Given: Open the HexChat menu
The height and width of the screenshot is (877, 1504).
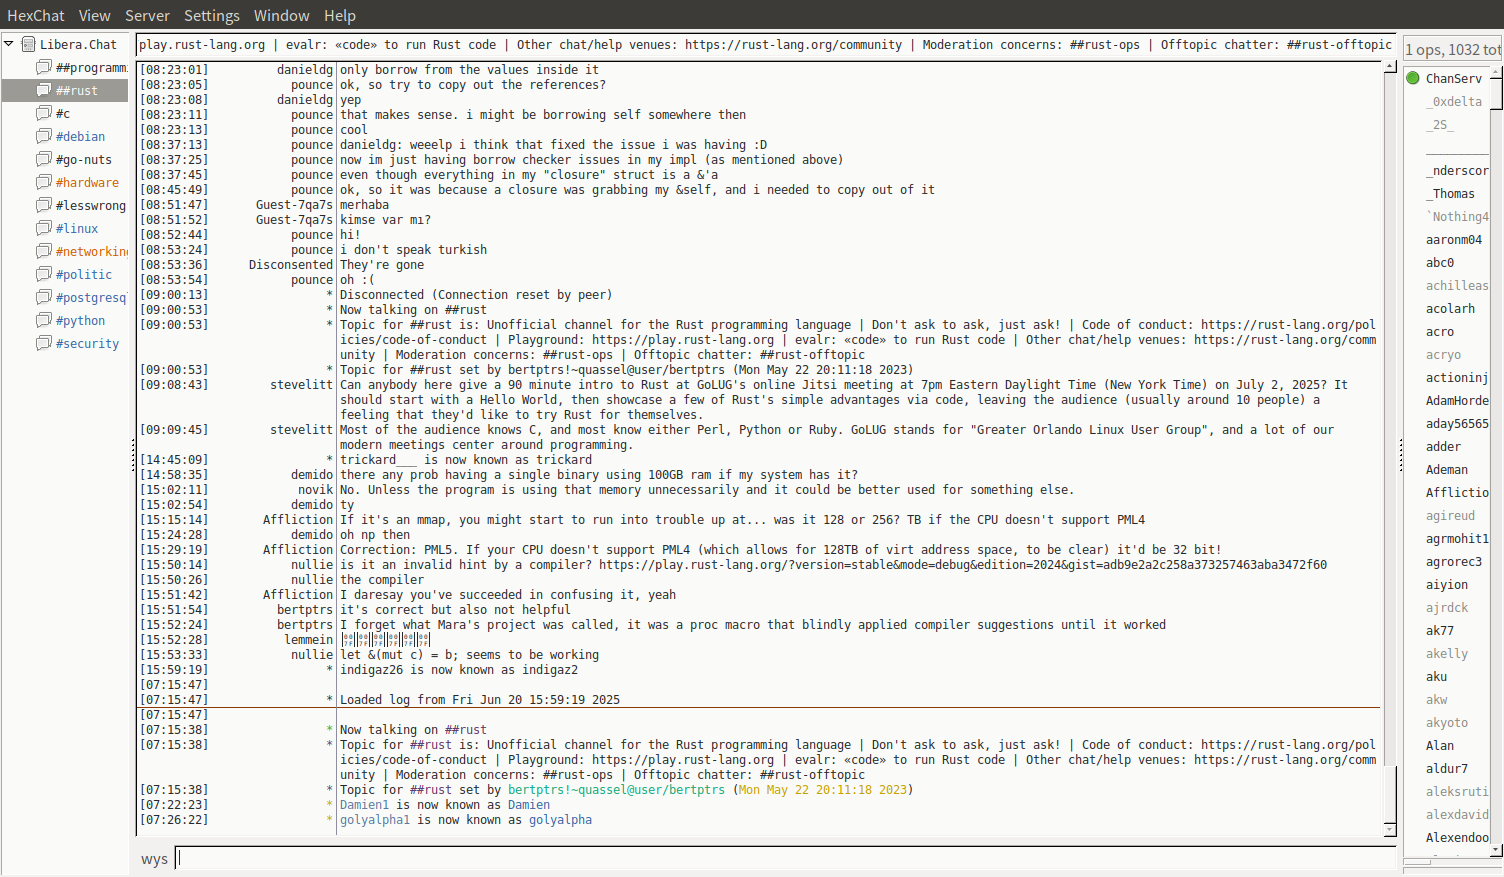Looking at the screenshot, I should 36,15.
